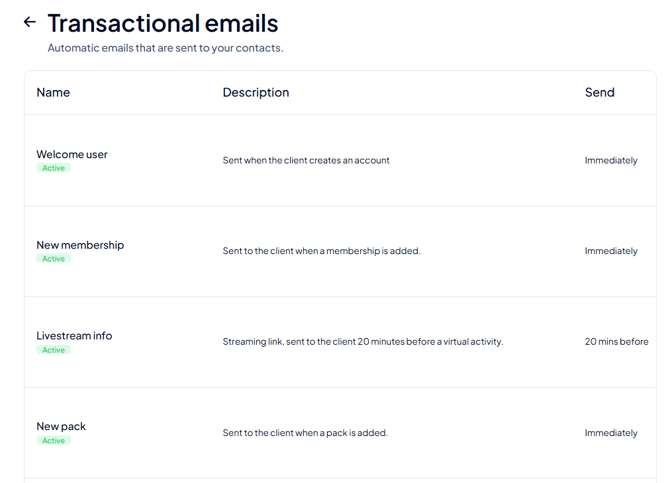Click the Active badge under Livestream info
This screenshot has width=670, height=483.
click(x=53, y=350)
